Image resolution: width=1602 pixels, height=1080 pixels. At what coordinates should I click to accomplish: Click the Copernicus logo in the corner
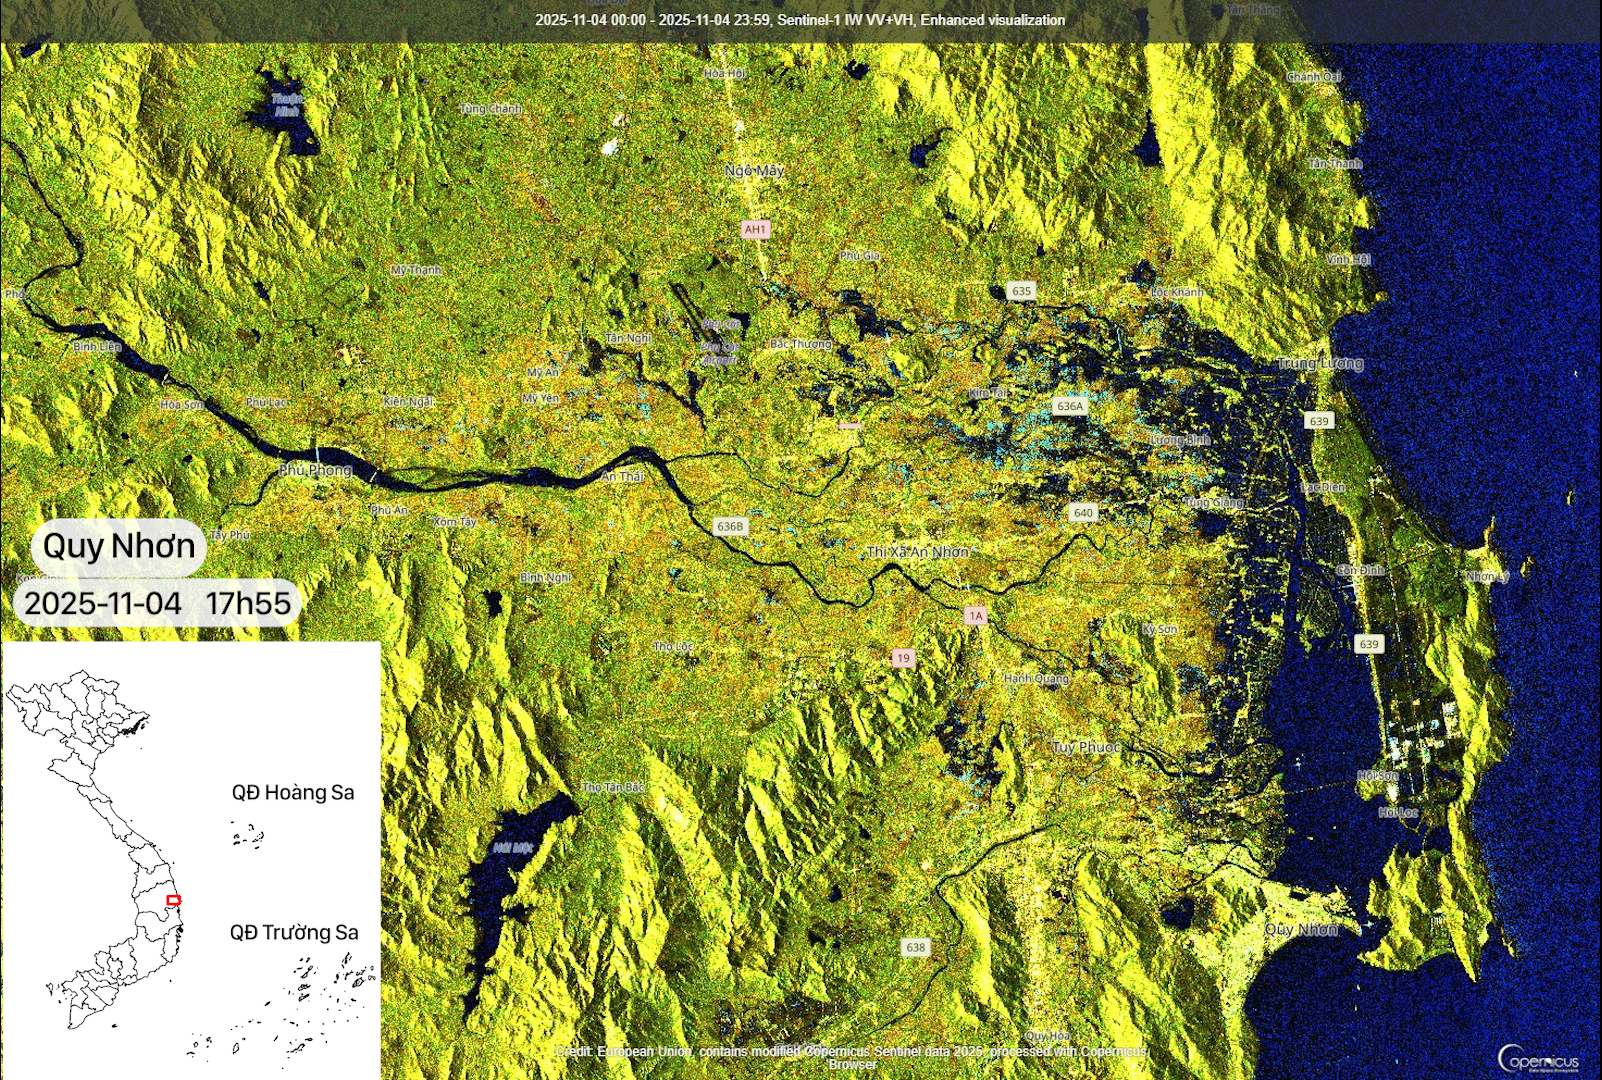1538,1059
